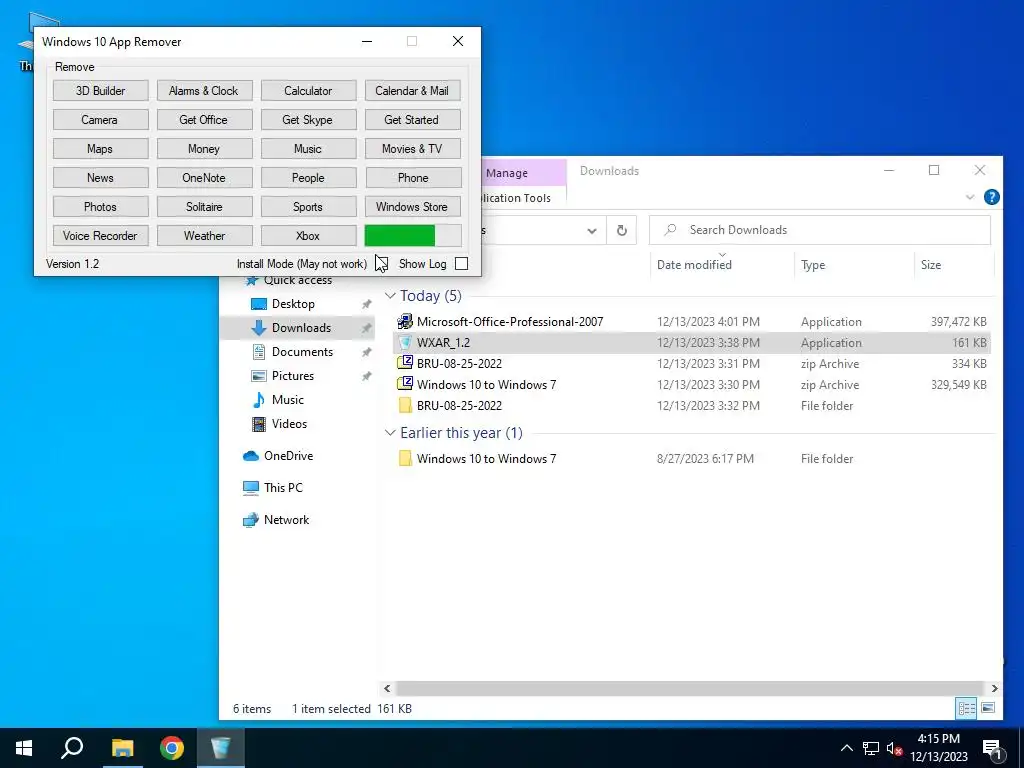Remove the News app

coord(101,178)
